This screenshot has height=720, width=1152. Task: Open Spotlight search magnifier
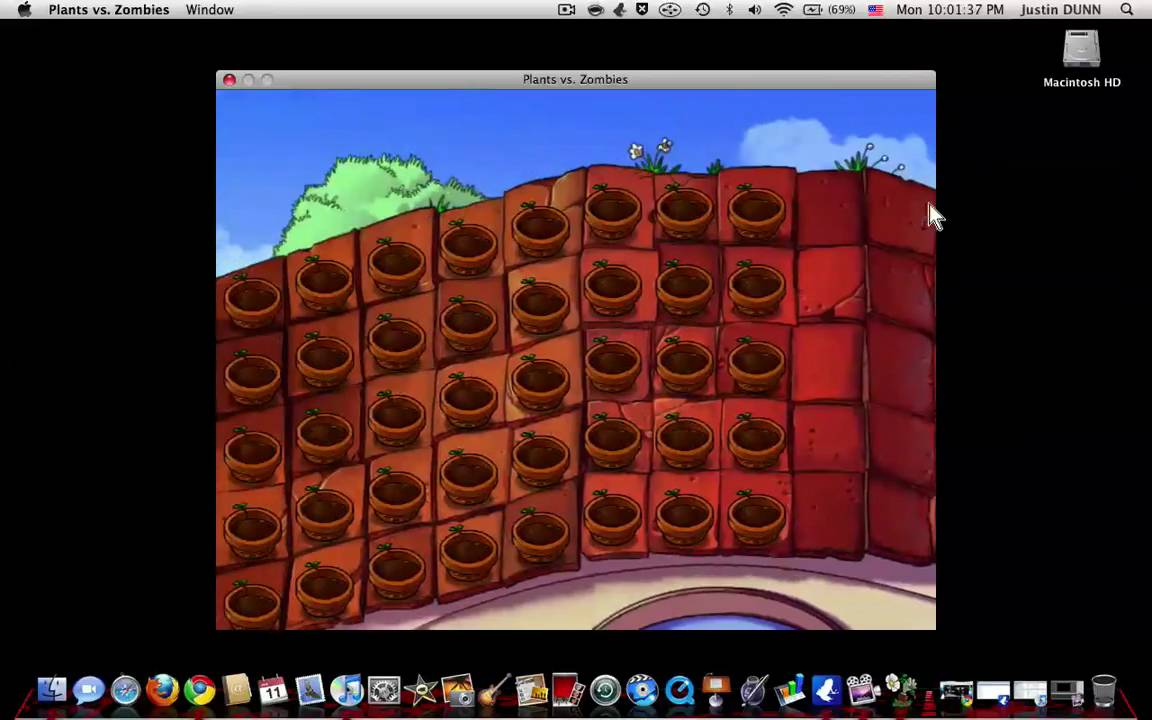coord(1126,10)
